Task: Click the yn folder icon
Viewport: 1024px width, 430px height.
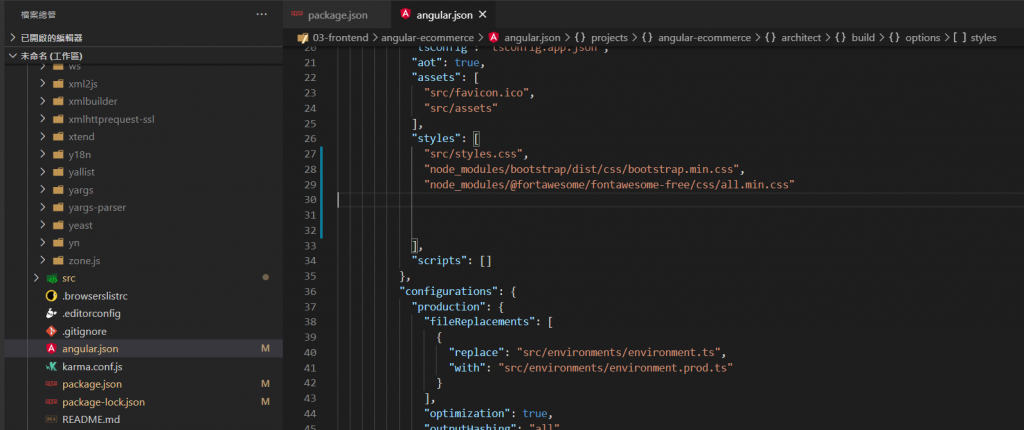Action: [x=58, y=242]
